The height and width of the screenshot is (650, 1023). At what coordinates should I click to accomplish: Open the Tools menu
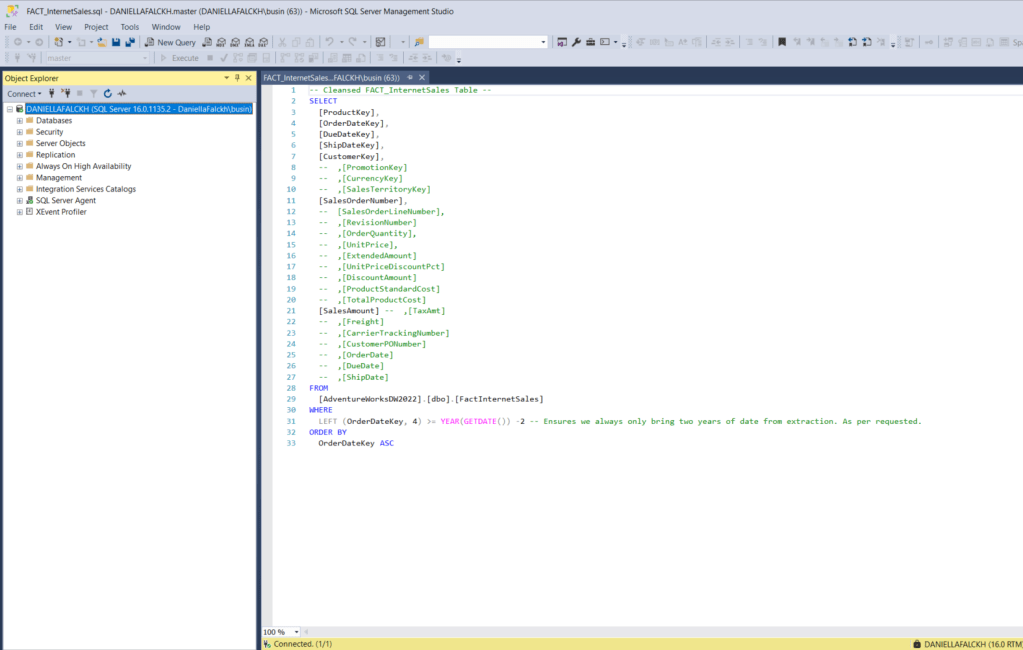click(x=130, y=27)
